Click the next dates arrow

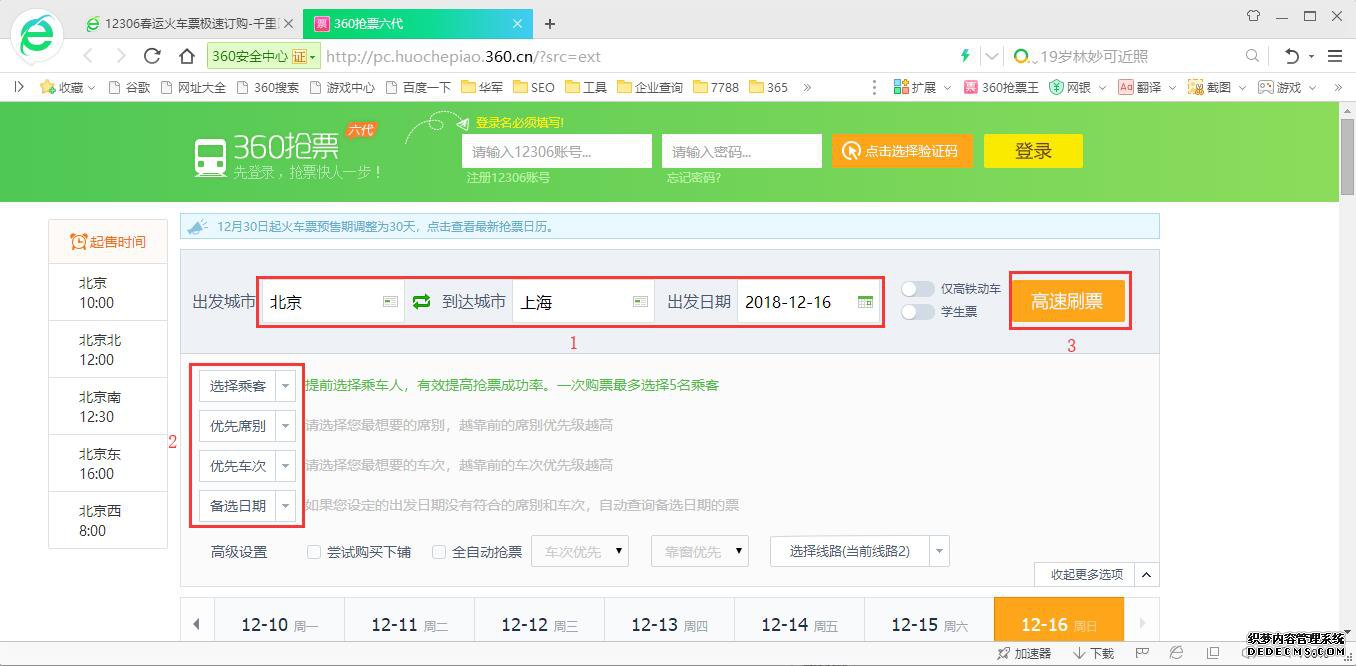(x=1142, y=624)
